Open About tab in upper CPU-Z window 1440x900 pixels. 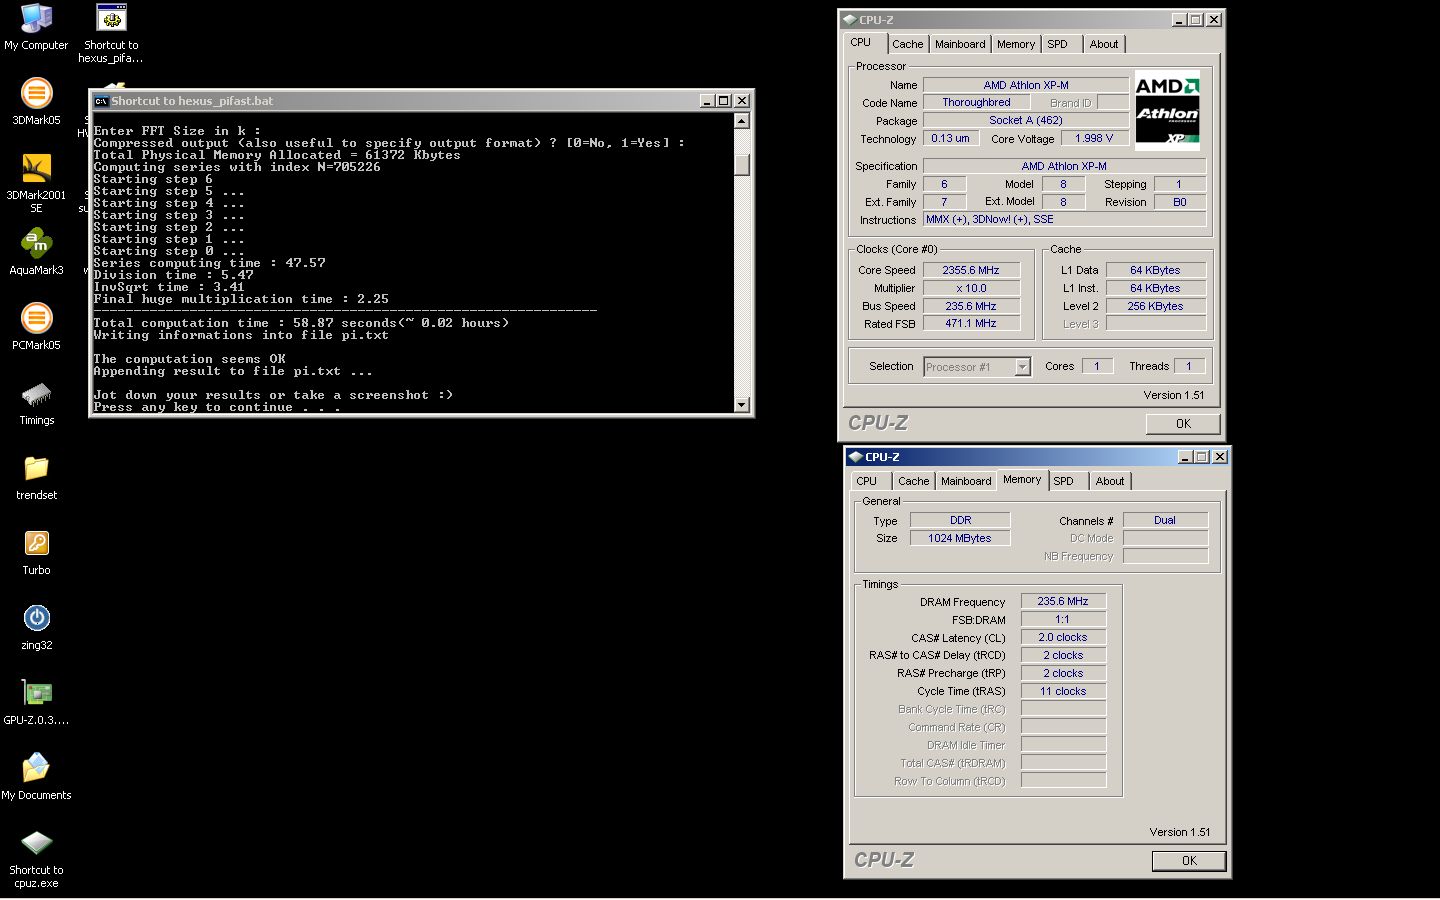[1104, 44]
